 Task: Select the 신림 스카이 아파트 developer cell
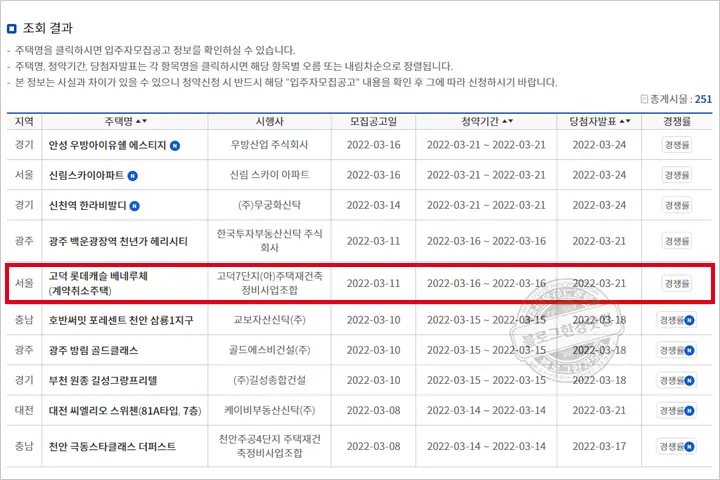pos(270,175)
